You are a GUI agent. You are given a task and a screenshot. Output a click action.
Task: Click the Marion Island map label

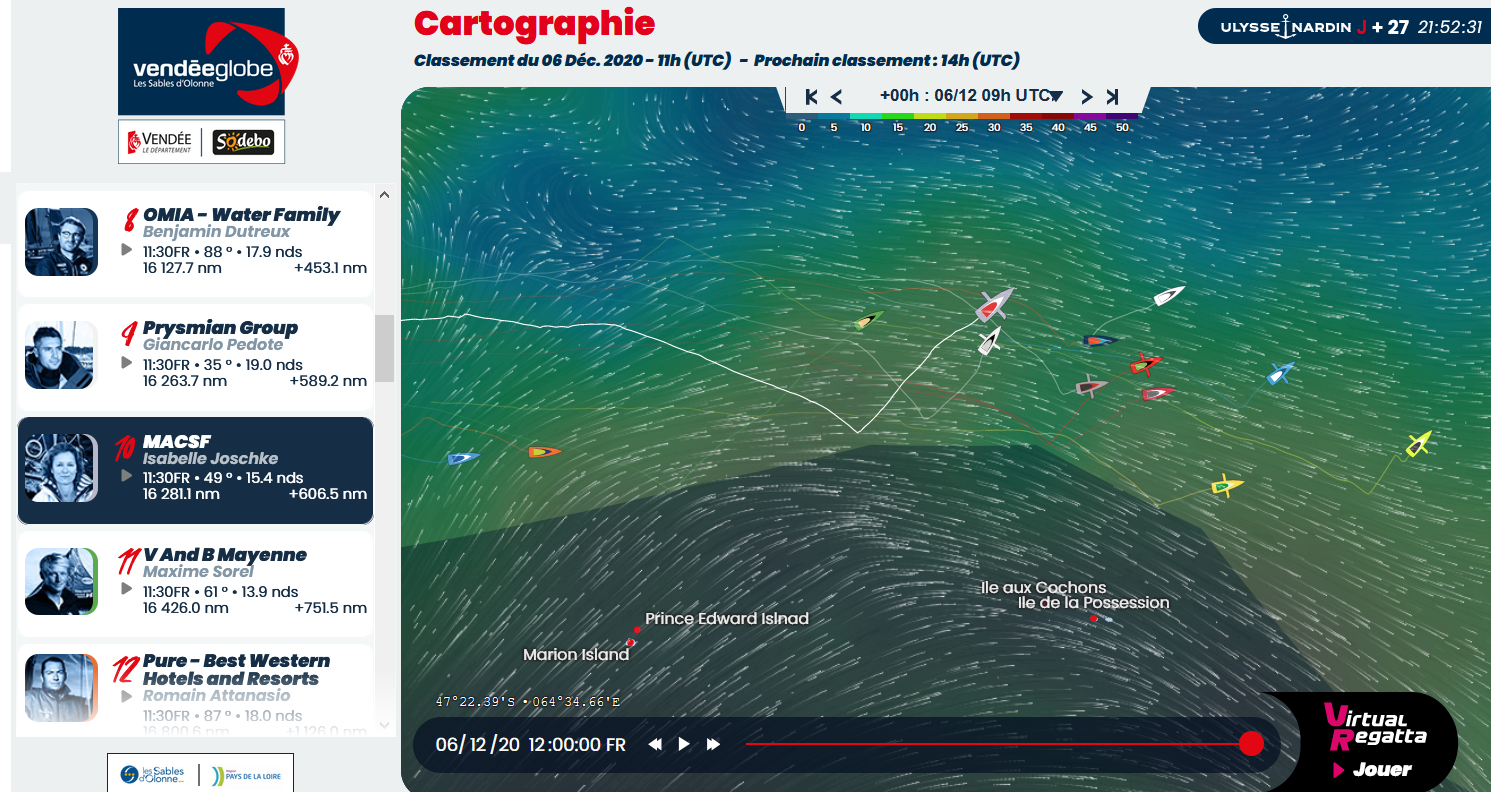pos(576,655)
